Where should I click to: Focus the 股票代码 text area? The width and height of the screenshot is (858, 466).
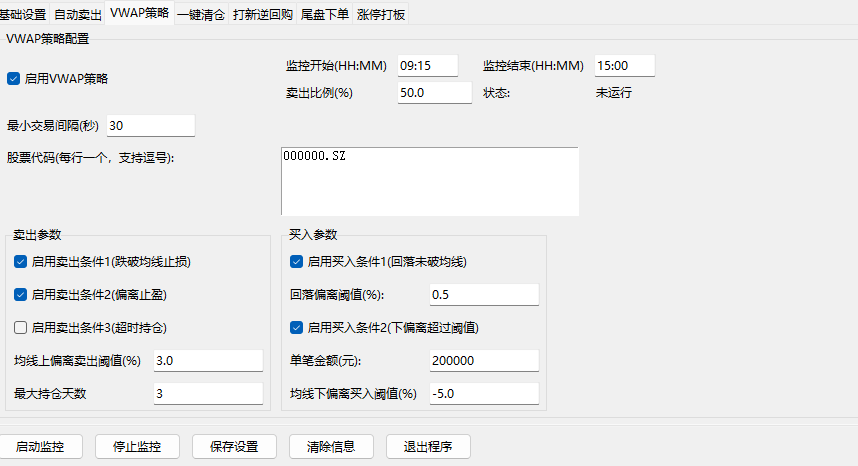[x=430, y=181]
